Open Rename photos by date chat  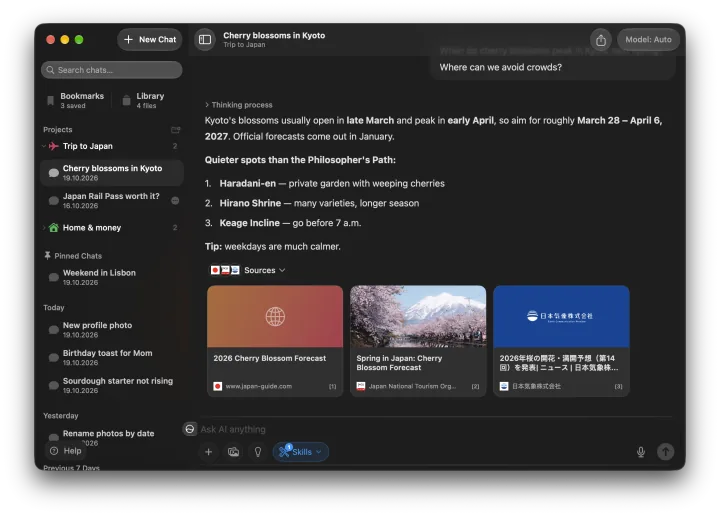point(112,437)
